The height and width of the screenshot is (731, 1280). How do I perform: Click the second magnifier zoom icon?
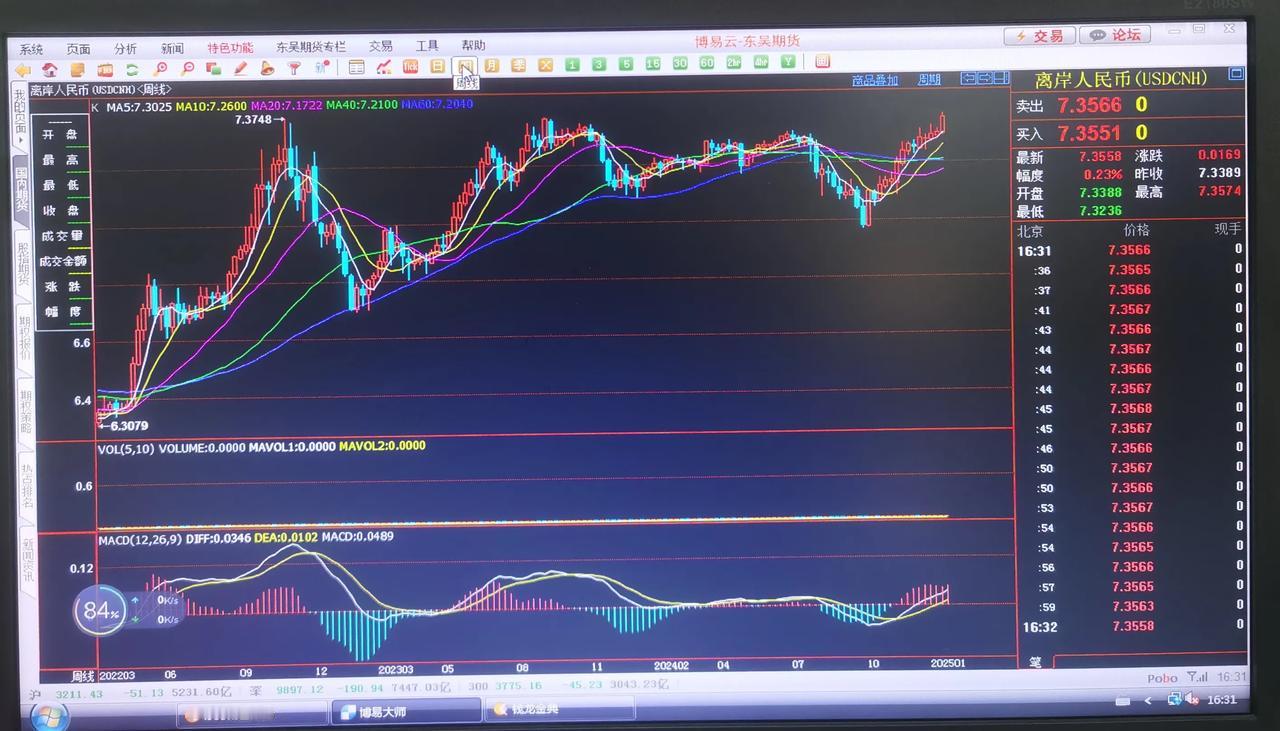(x=187, y=69)
